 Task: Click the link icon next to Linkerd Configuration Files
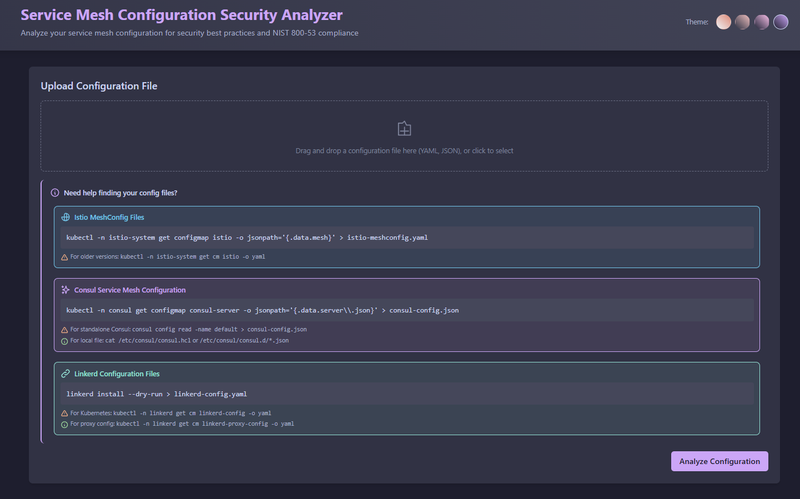(x=65, y=374)
